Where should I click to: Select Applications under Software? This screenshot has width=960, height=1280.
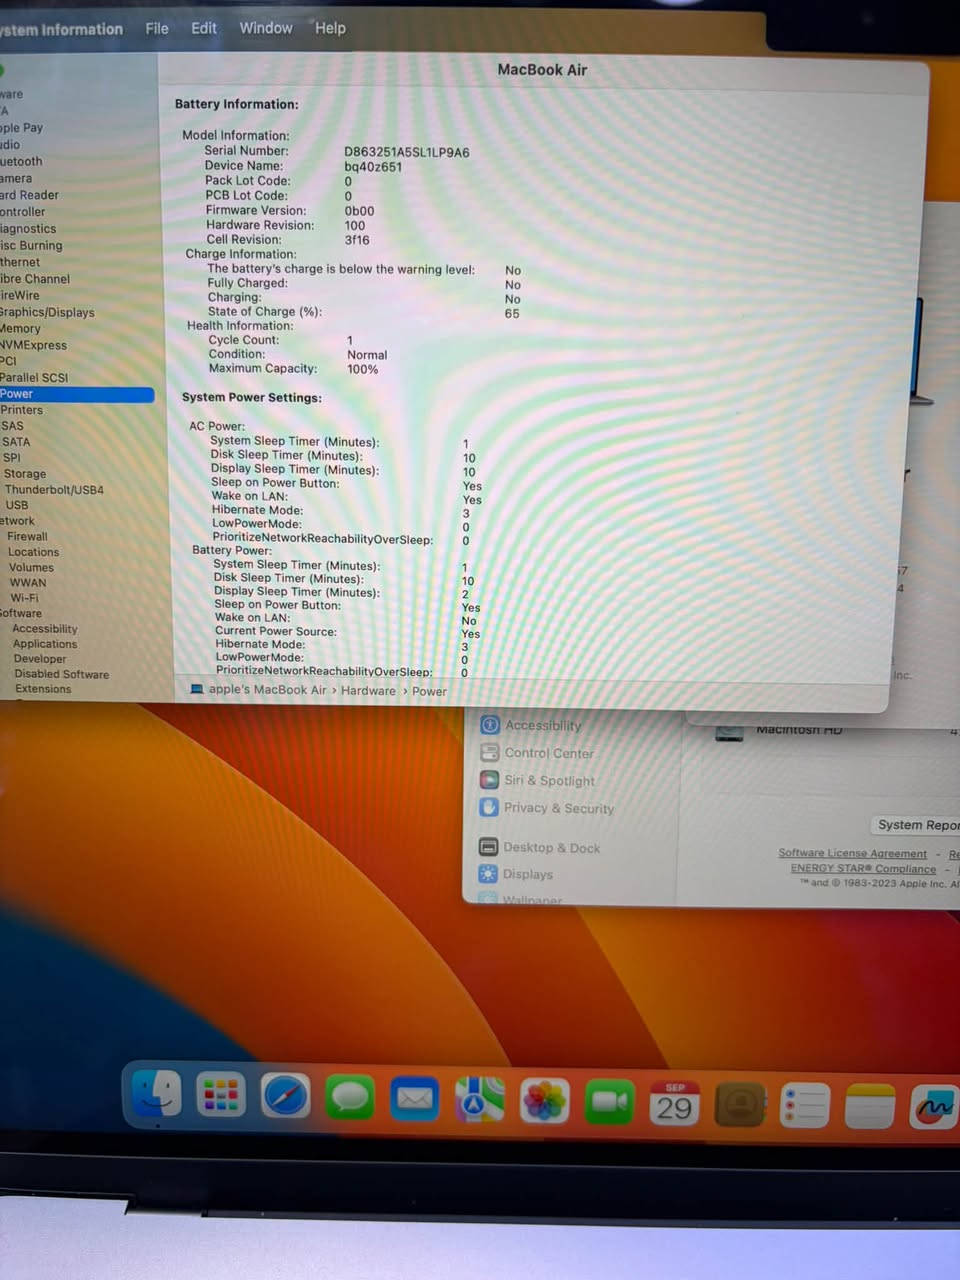(x=45, y=644)
